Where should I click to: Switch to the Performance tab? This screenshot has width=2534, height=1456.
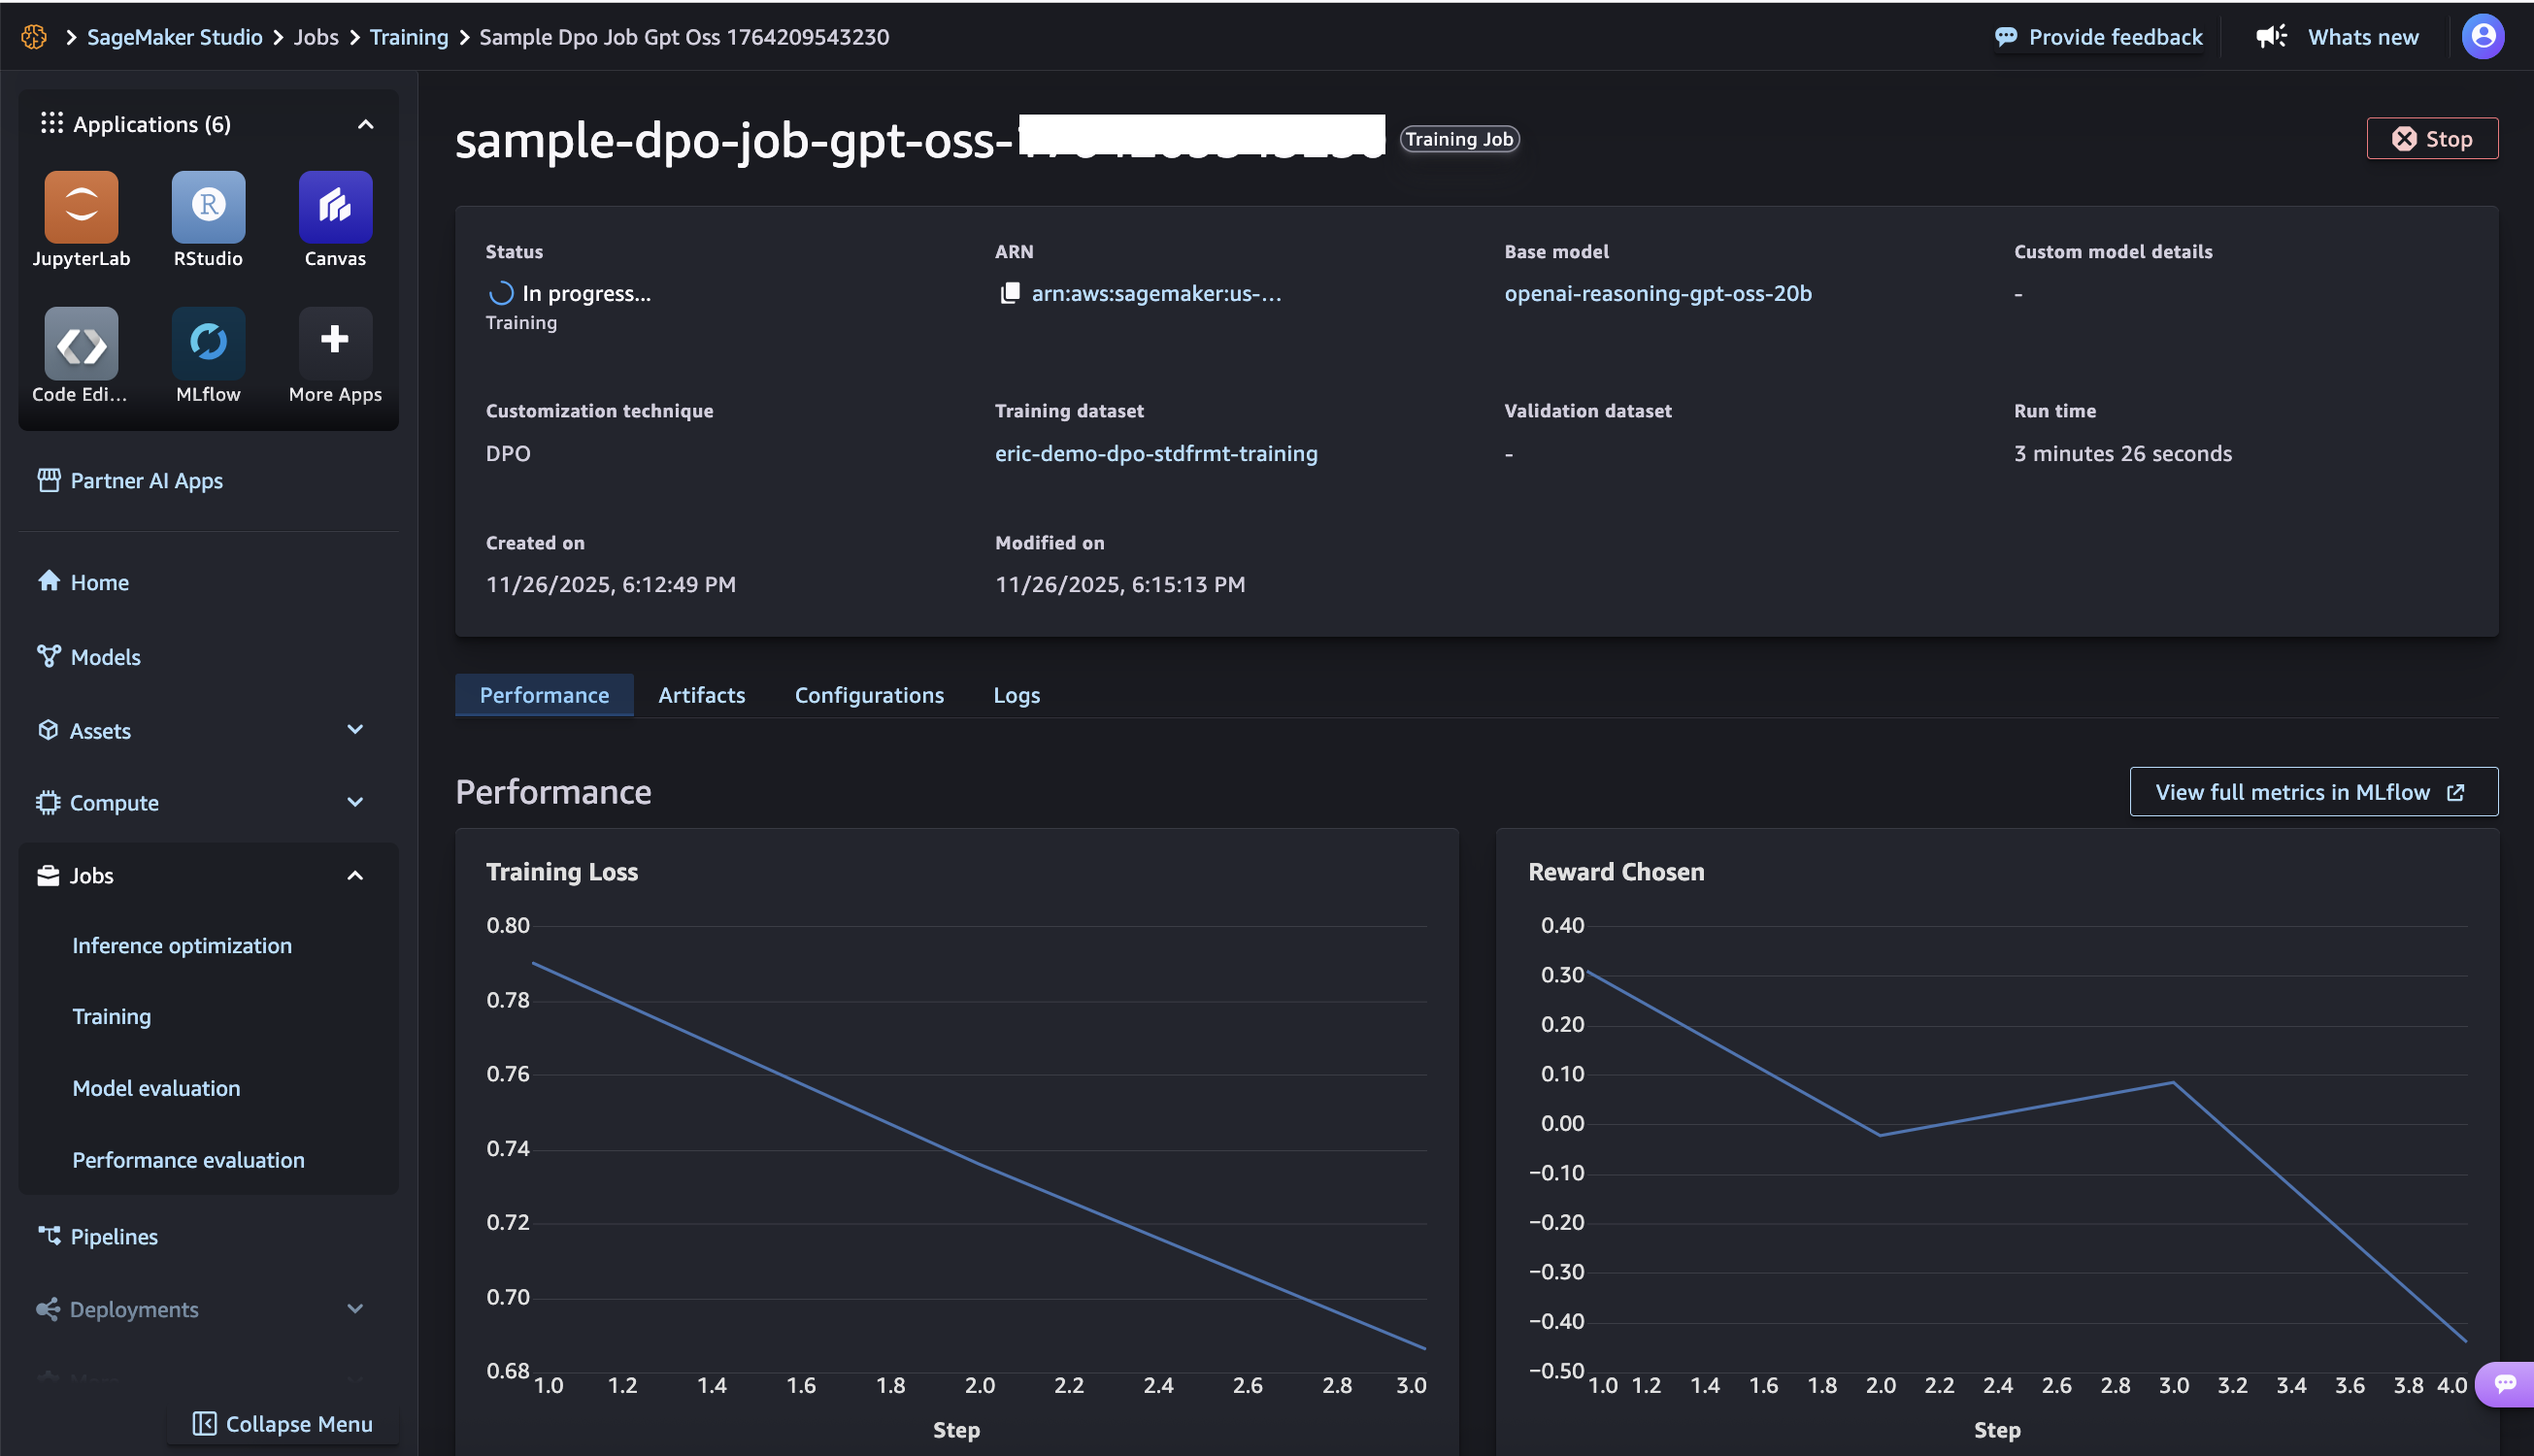point(544,695)
